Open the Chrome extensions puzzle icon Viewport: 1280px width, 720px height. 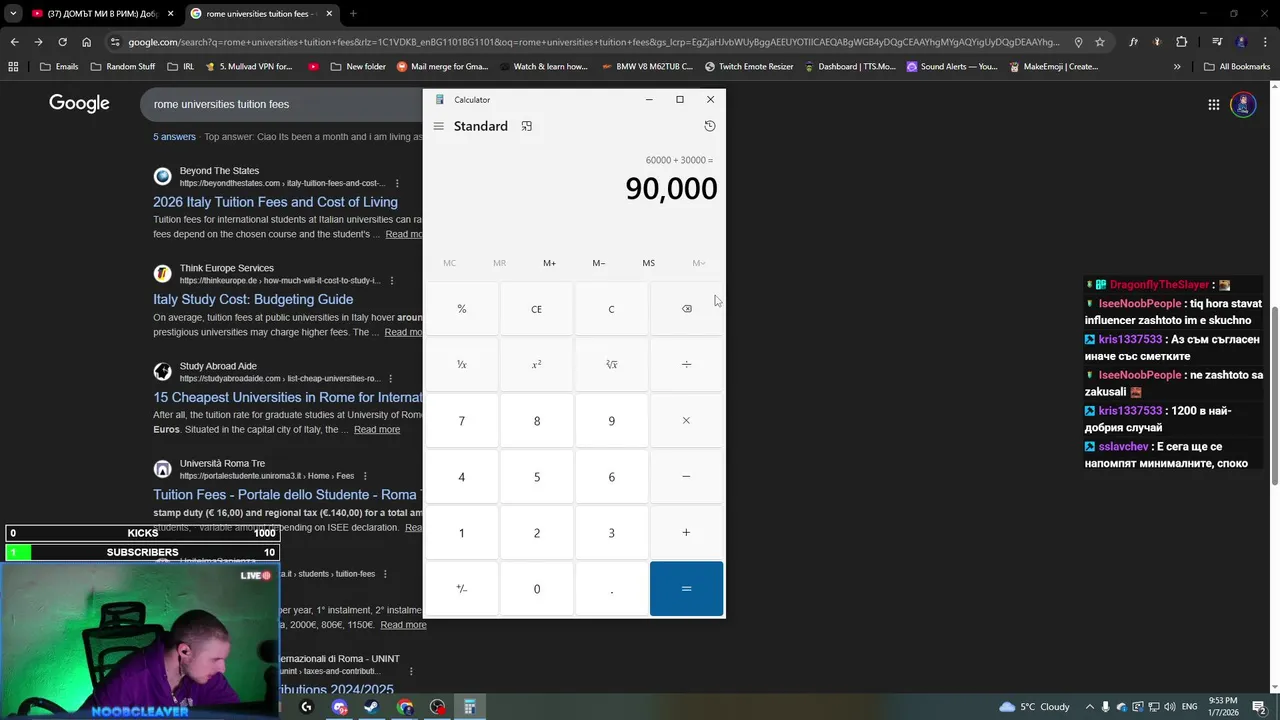[1181, 42]
